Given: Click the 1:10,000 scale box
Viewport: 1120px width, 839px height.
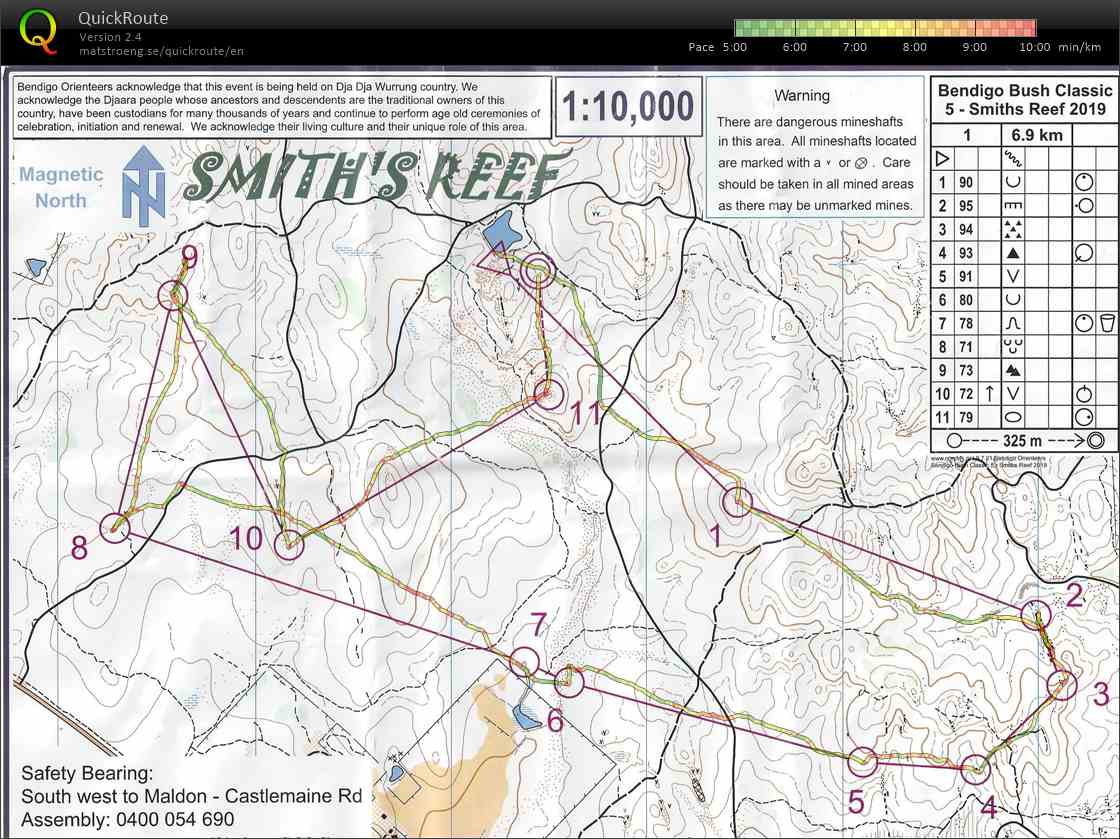Looking at the screenshot, I should [628, 107].
